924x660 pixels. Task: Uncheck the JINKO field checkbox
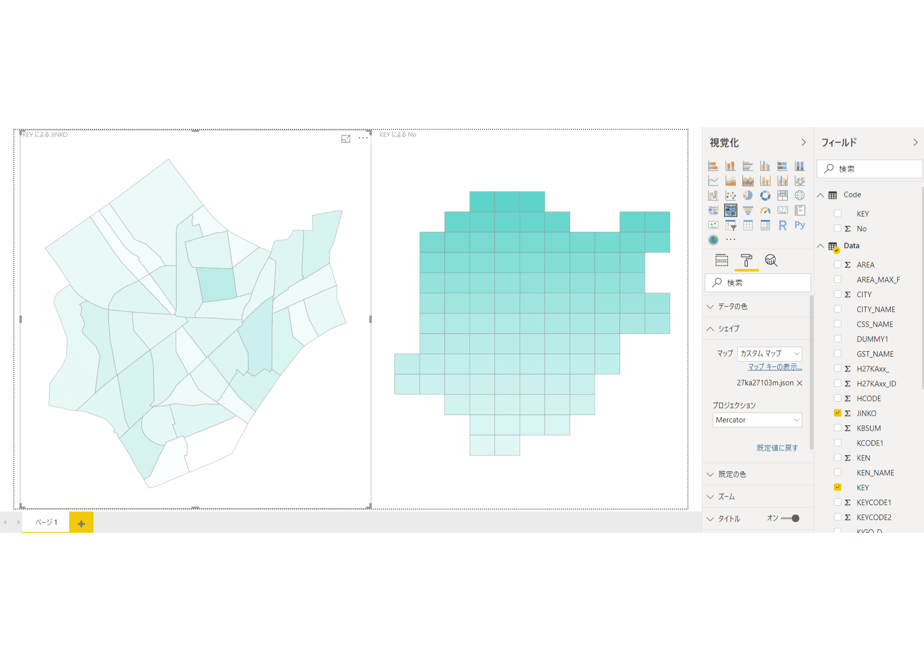click(x=837, y=413)
